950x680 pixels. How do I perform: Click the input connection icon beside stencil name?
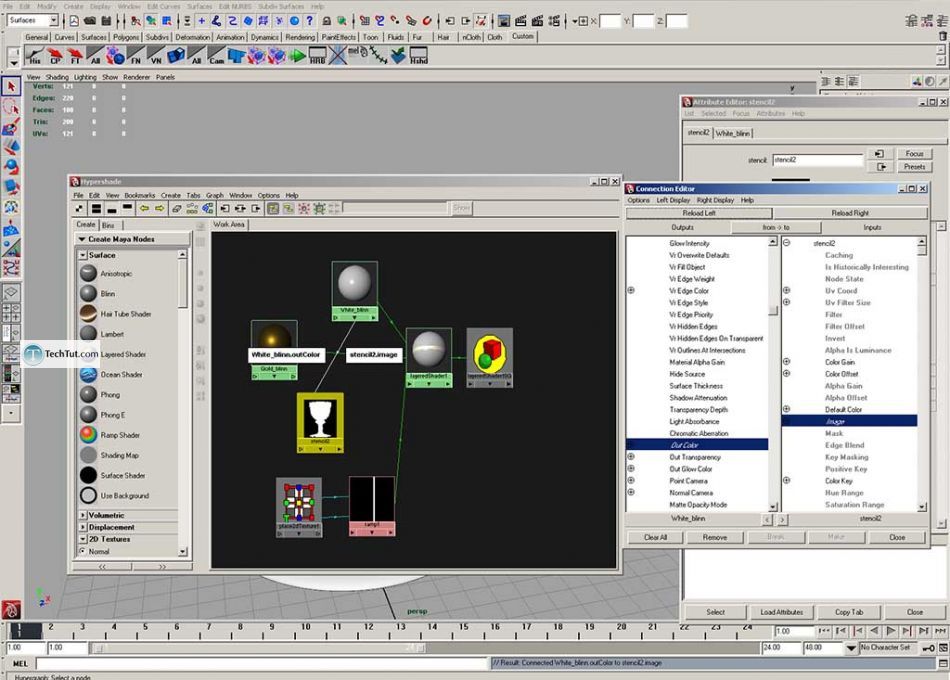[x=880, y=154]
